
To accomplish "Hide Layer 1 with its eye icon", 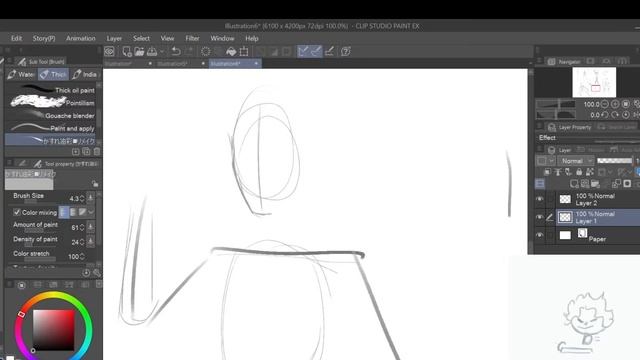I will point(540,217).
